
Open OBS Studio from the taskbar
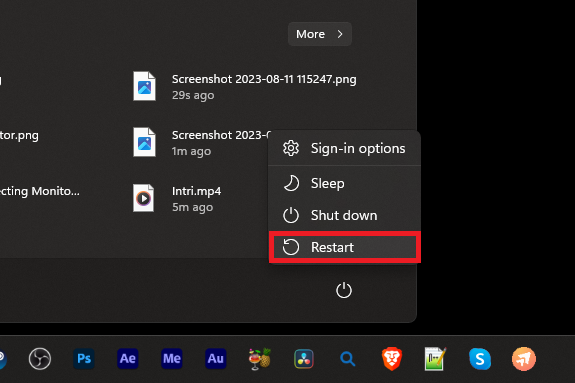click(40, 358)
